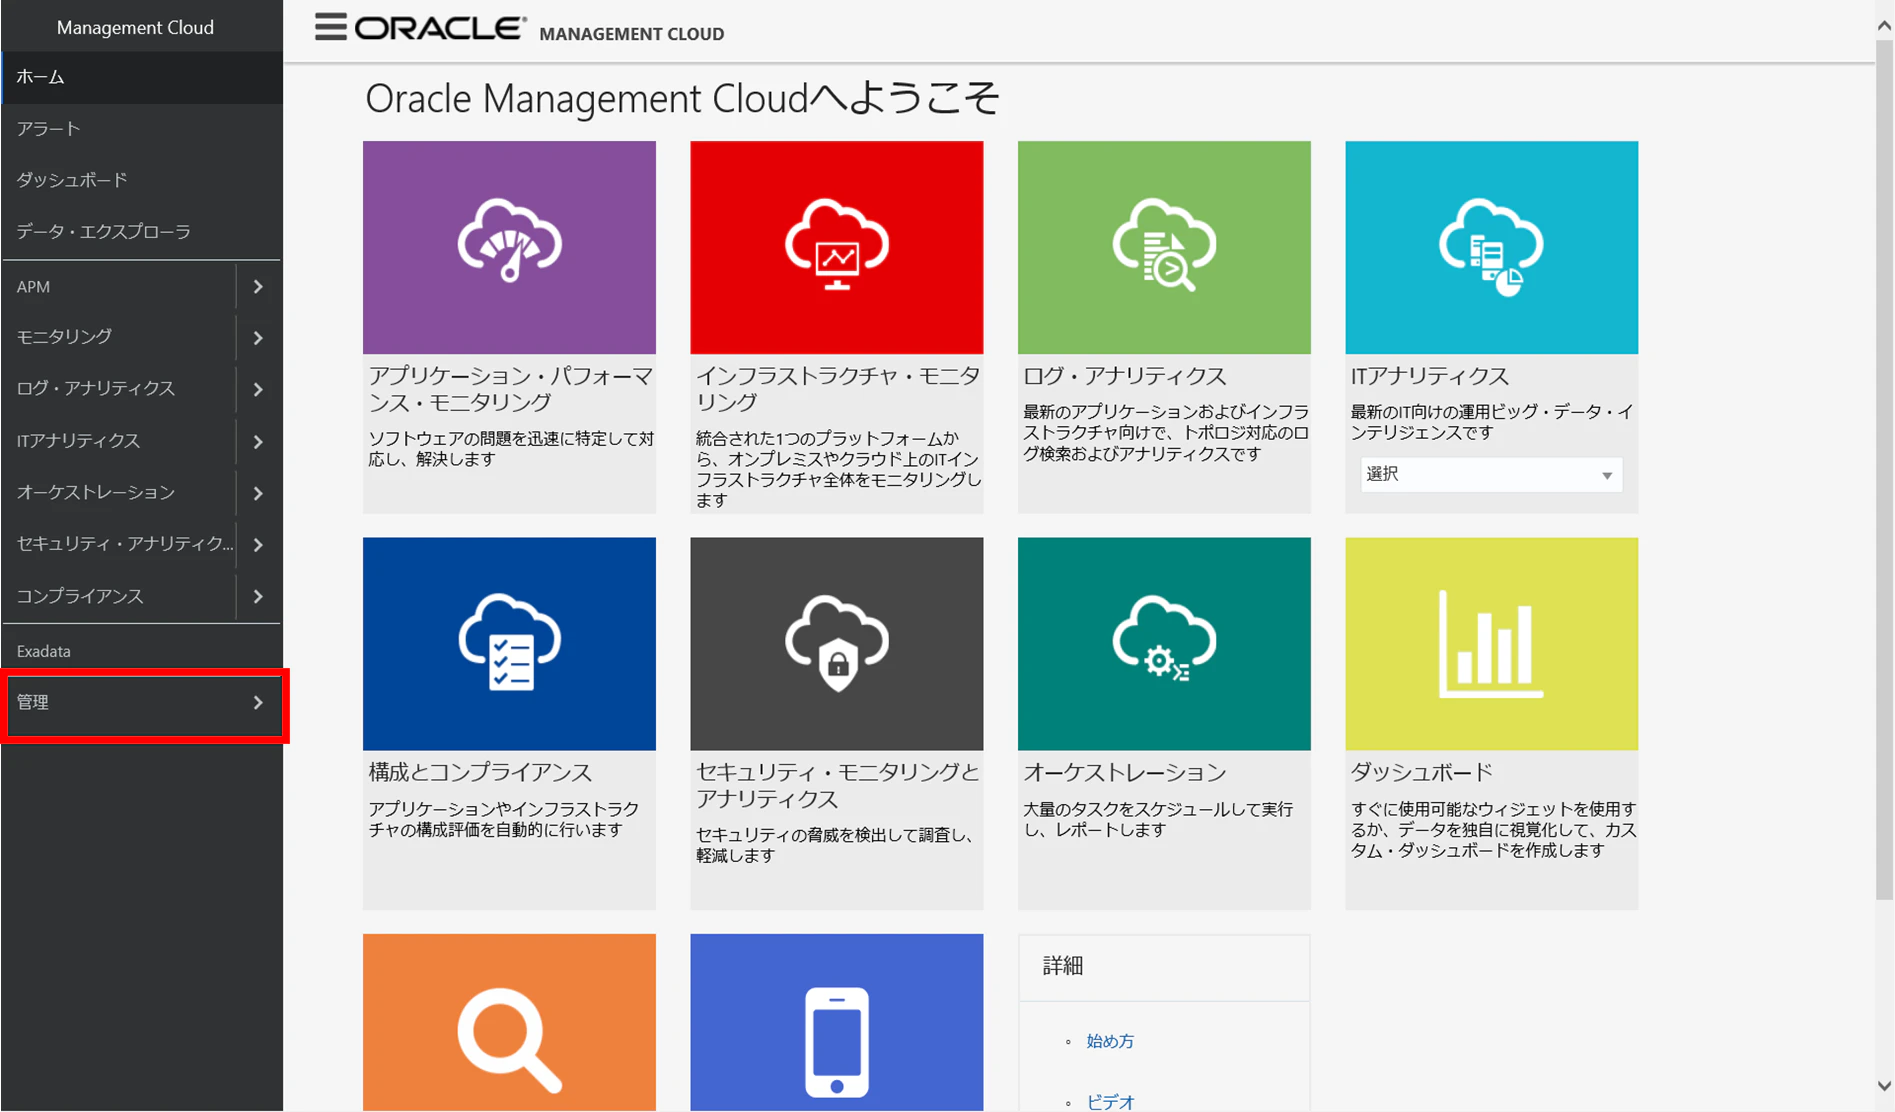Click the page scrollbar down arrow
Viewport: 1895px width, 1112px height.
pyautogui.click(x=1884, y=1086)
